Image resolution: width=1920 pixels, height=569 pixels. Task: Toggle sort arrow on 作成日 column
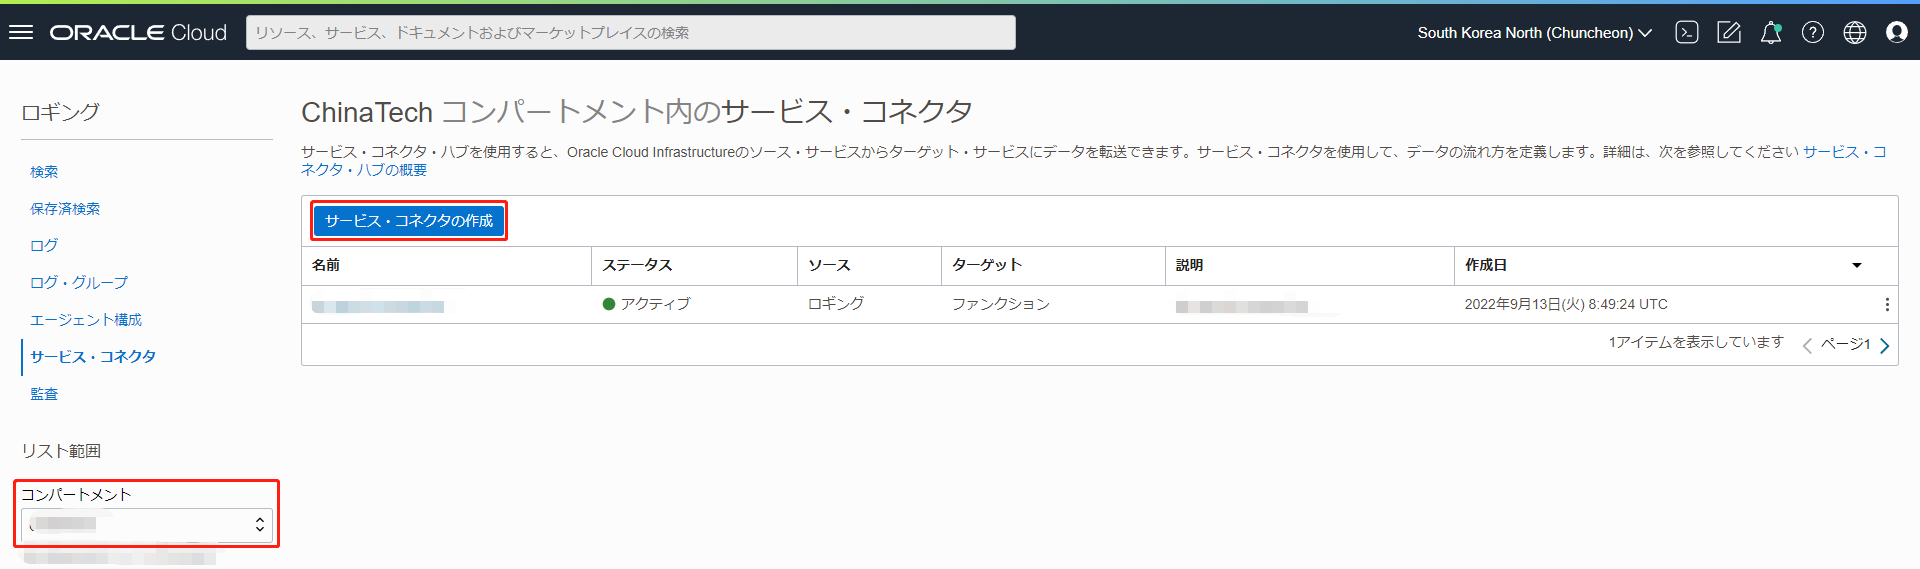coord(1857,265)
